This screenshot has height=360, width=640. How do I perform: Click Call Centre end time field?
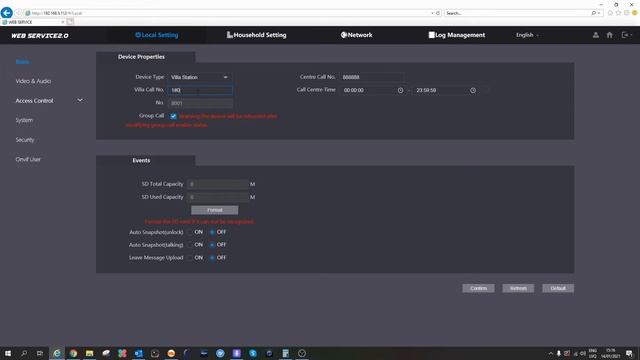click(445, 90)
